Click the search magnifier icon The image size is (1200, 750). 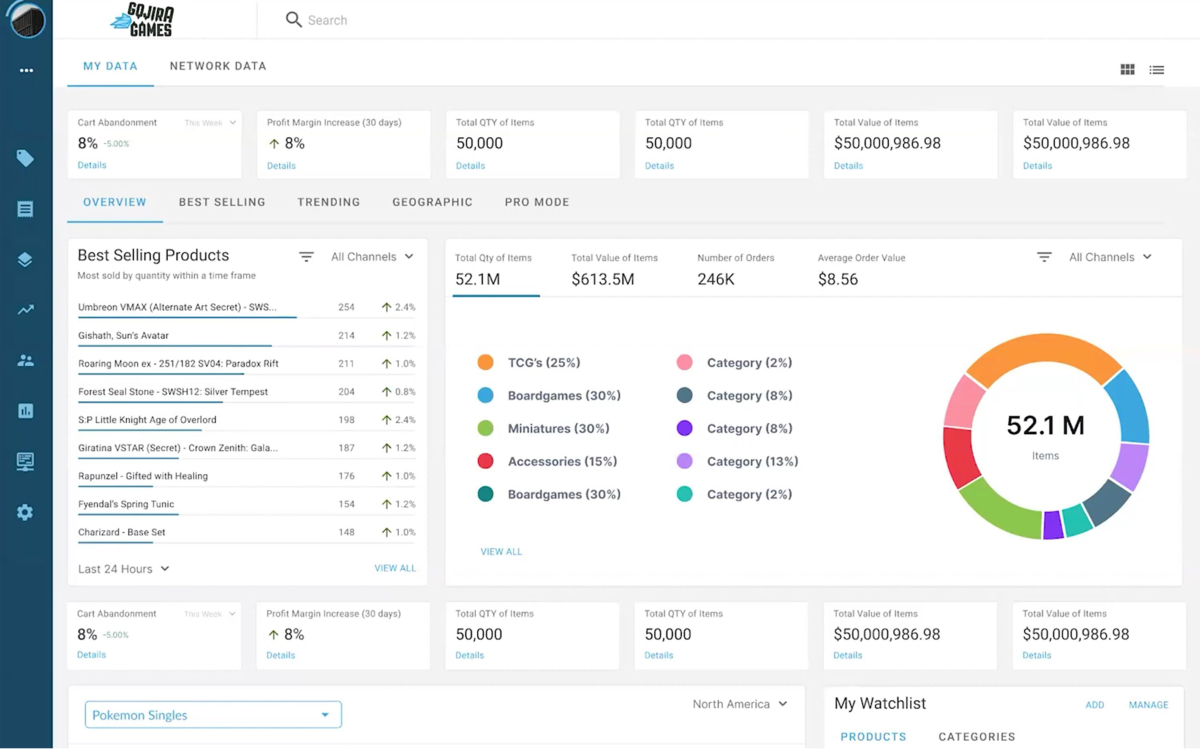coord(293,19)
